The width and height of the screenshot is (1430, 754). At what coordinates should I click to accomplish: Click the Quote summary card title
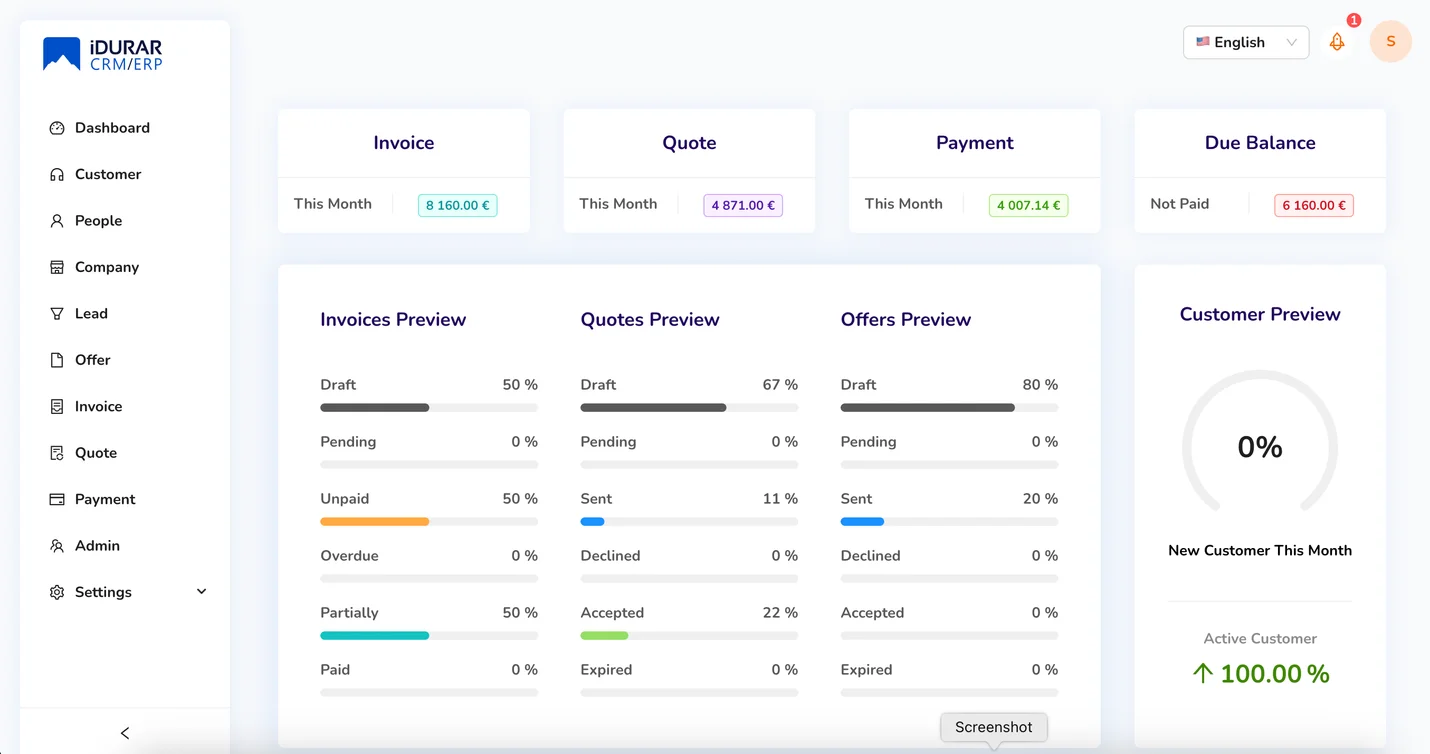pos(689,143)
